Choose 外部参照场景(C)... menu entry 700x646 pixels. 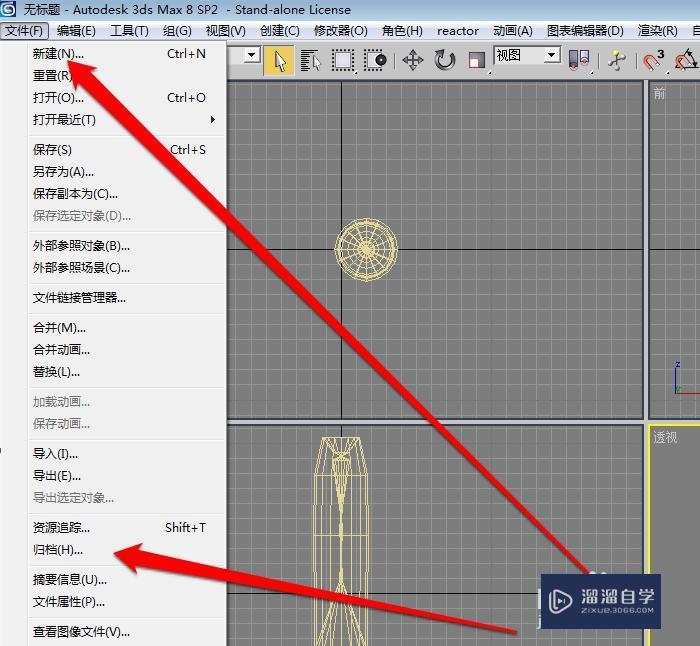pos(127,268)
